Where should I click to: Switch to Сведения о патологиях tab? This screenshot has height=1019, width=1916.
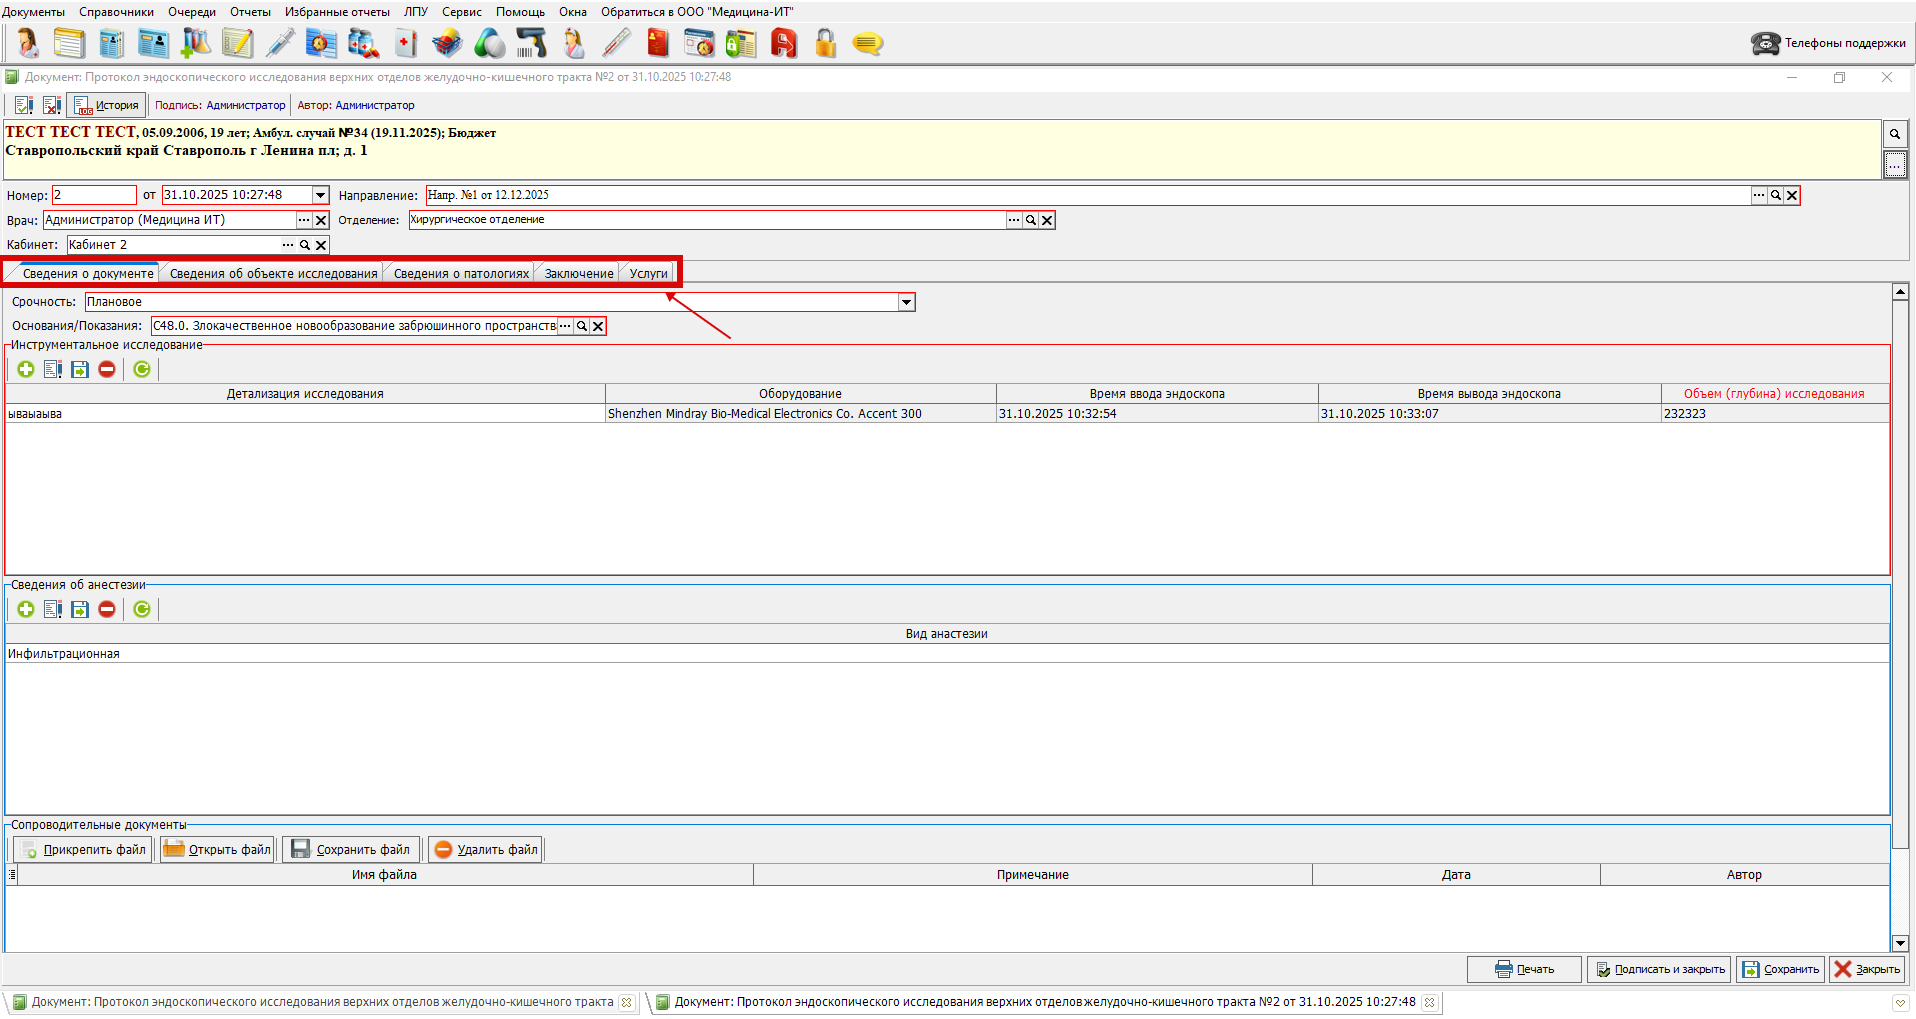pos(461,273)
